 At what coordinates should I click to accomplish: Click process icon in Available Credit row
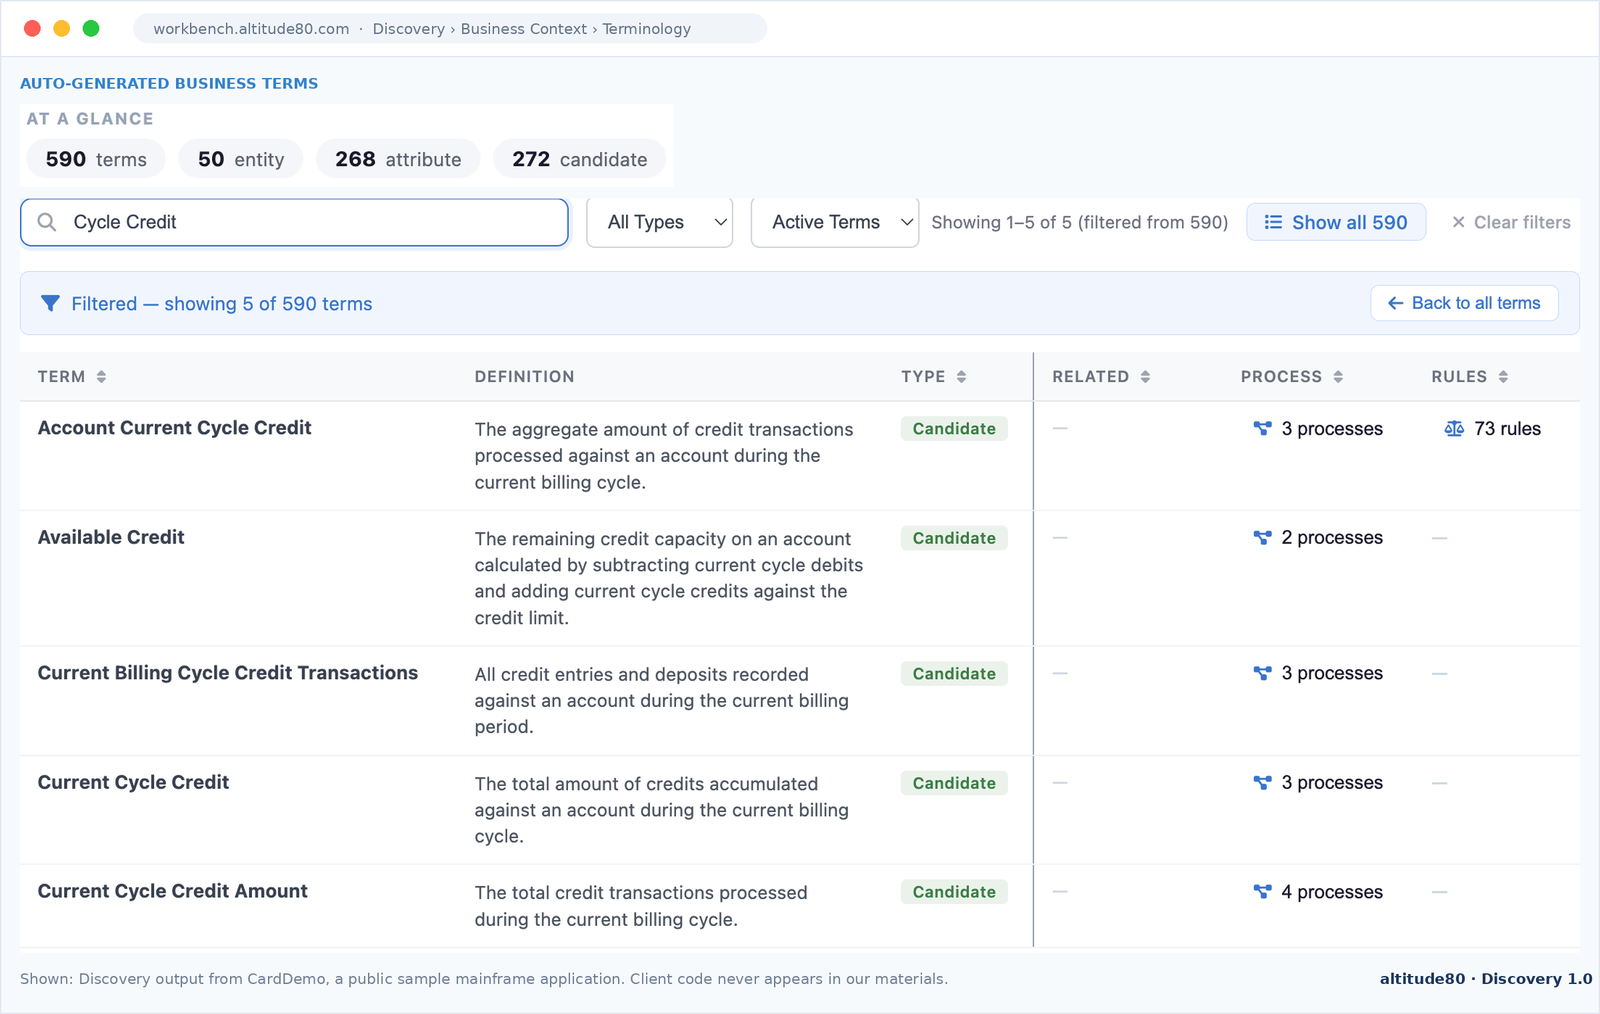point(1262,537)
